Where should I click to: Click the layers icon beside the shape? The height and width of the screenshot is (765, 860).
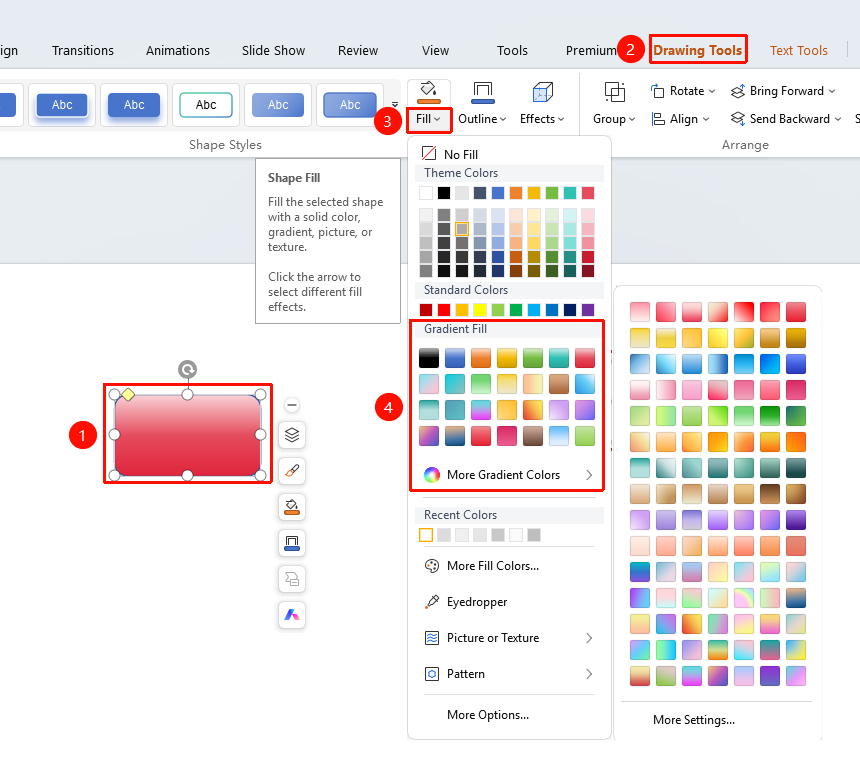point(292,435)
